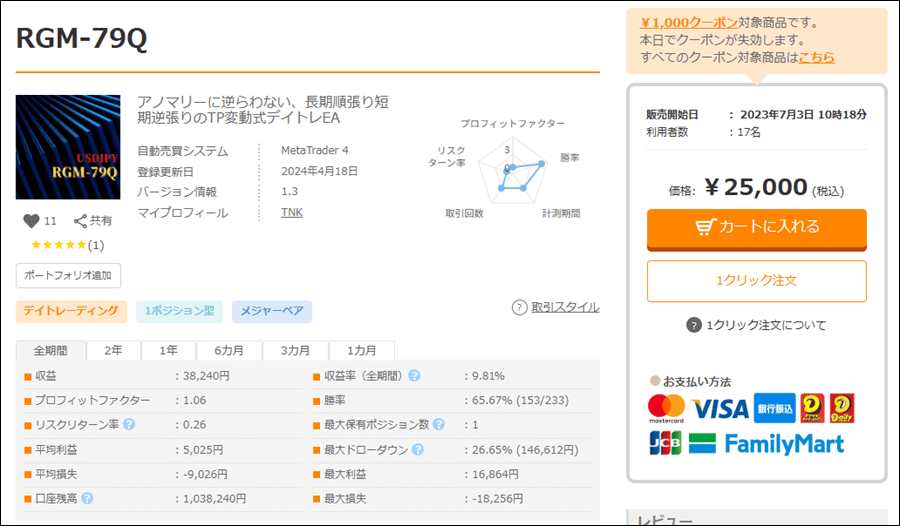Click the five-star rating stars
This screenshot has height=526, width=900.
tap(59, 245)
